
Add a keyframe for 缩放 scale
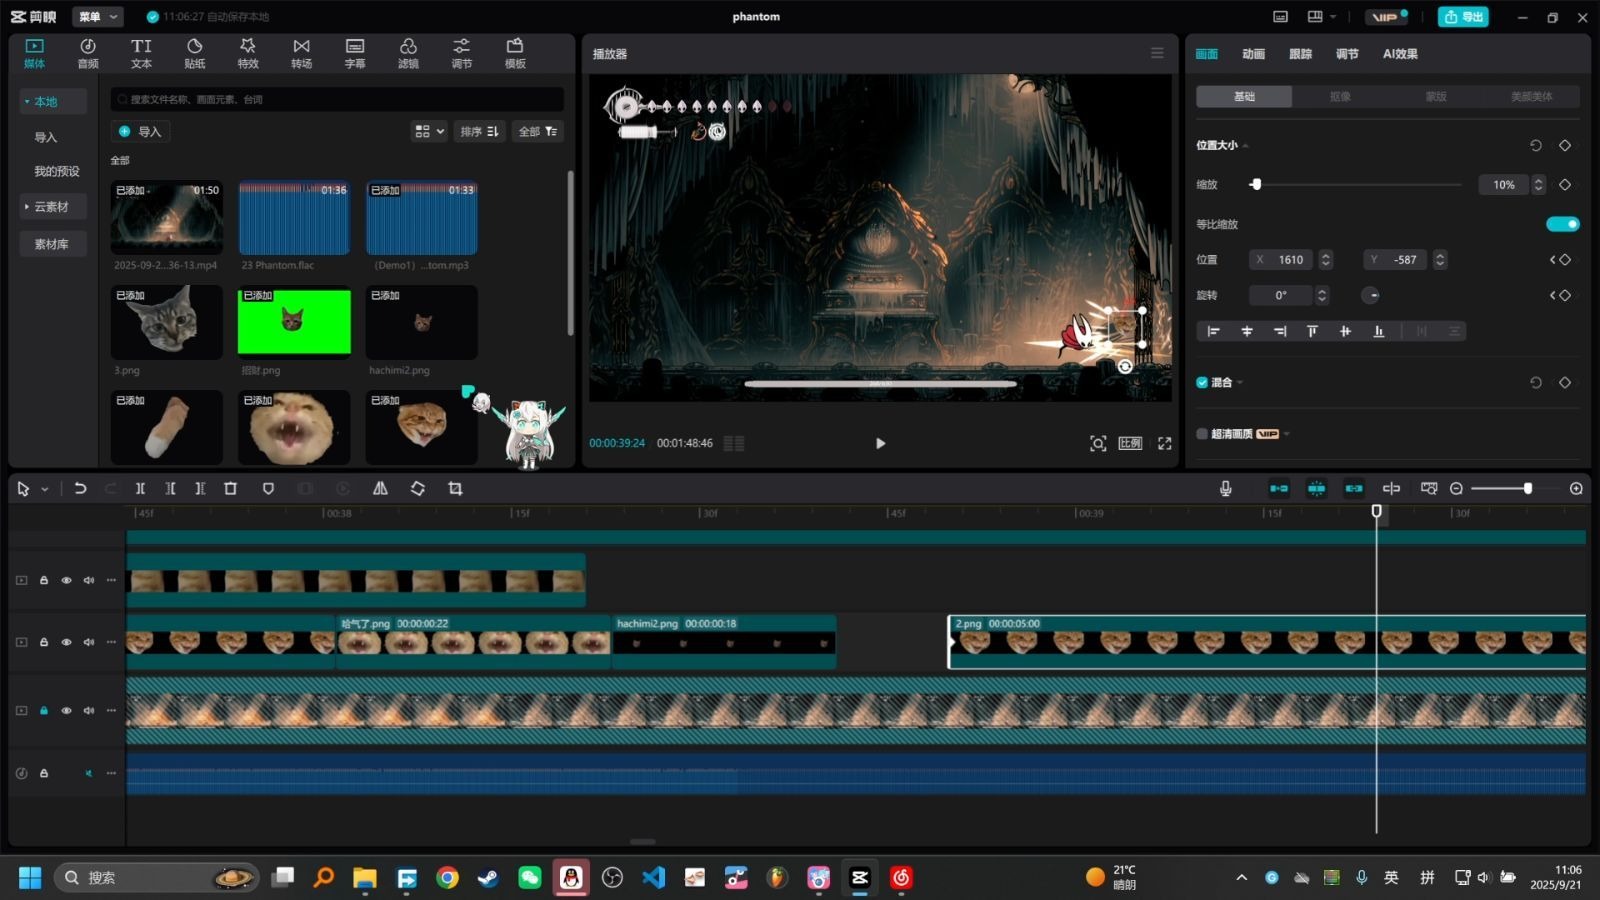tap(1565, 184)
